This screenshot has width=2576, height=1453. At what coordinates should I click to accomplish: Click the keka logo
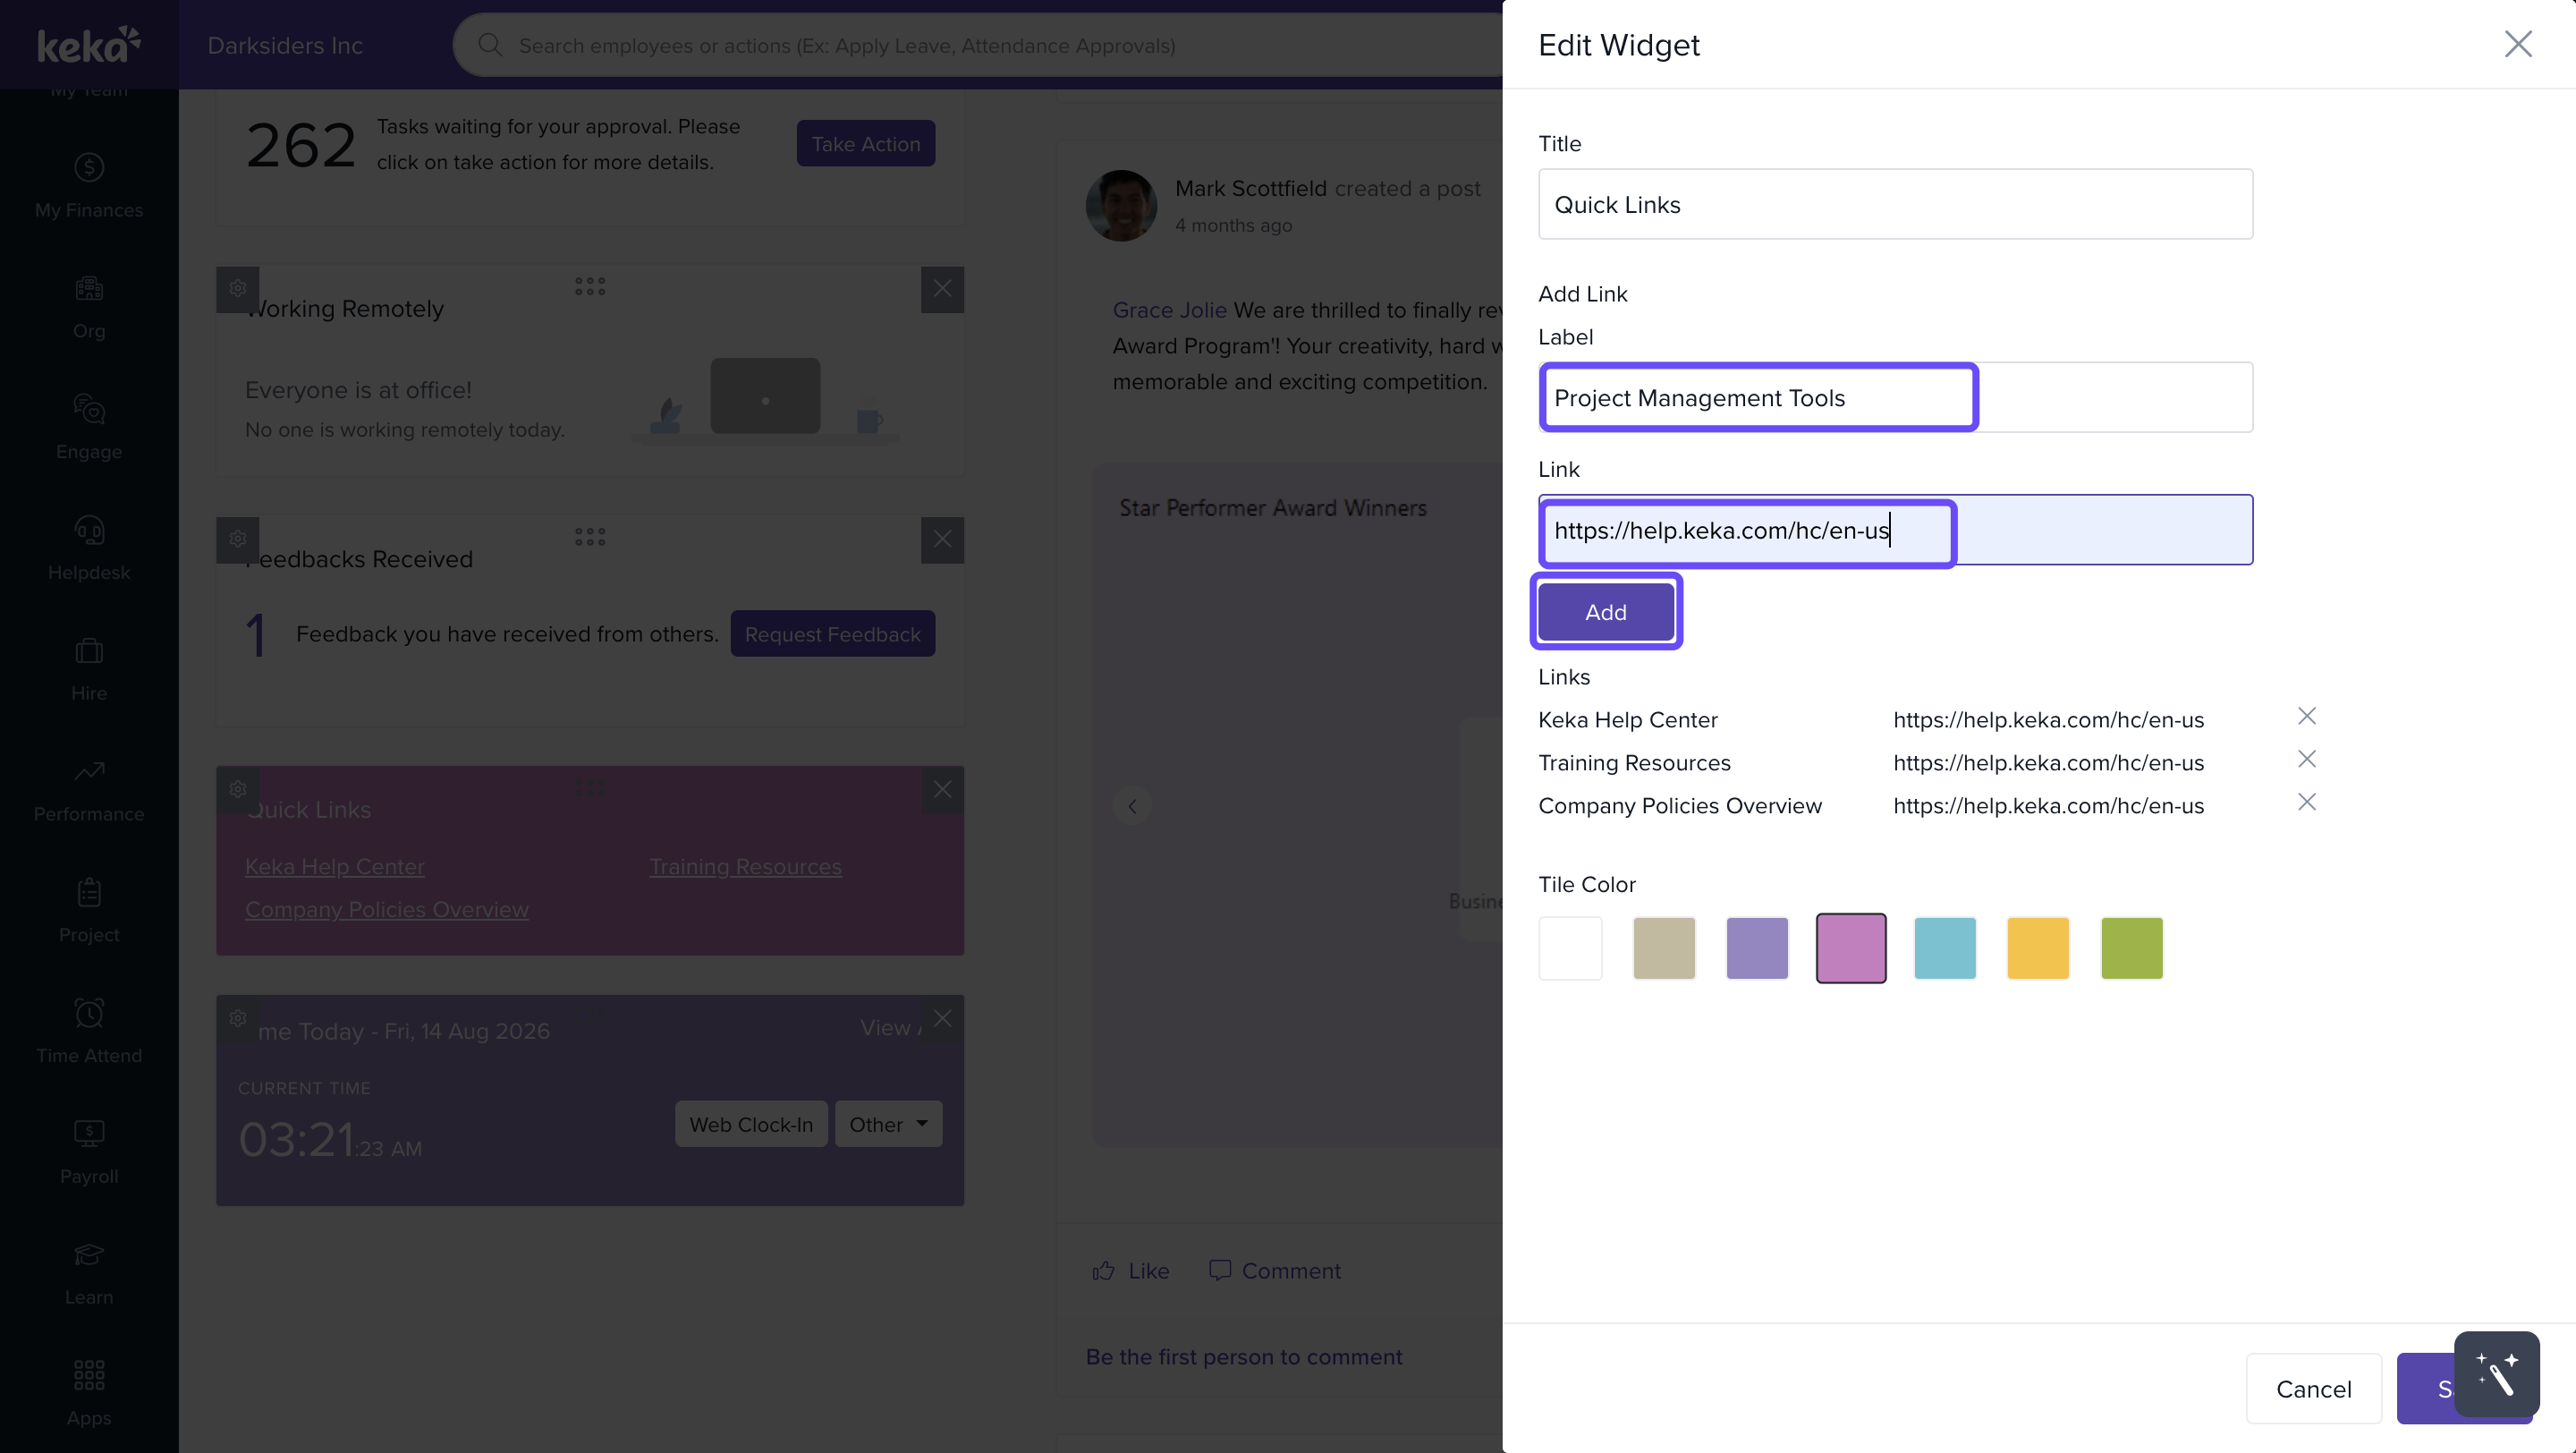[x=89, y=45]
